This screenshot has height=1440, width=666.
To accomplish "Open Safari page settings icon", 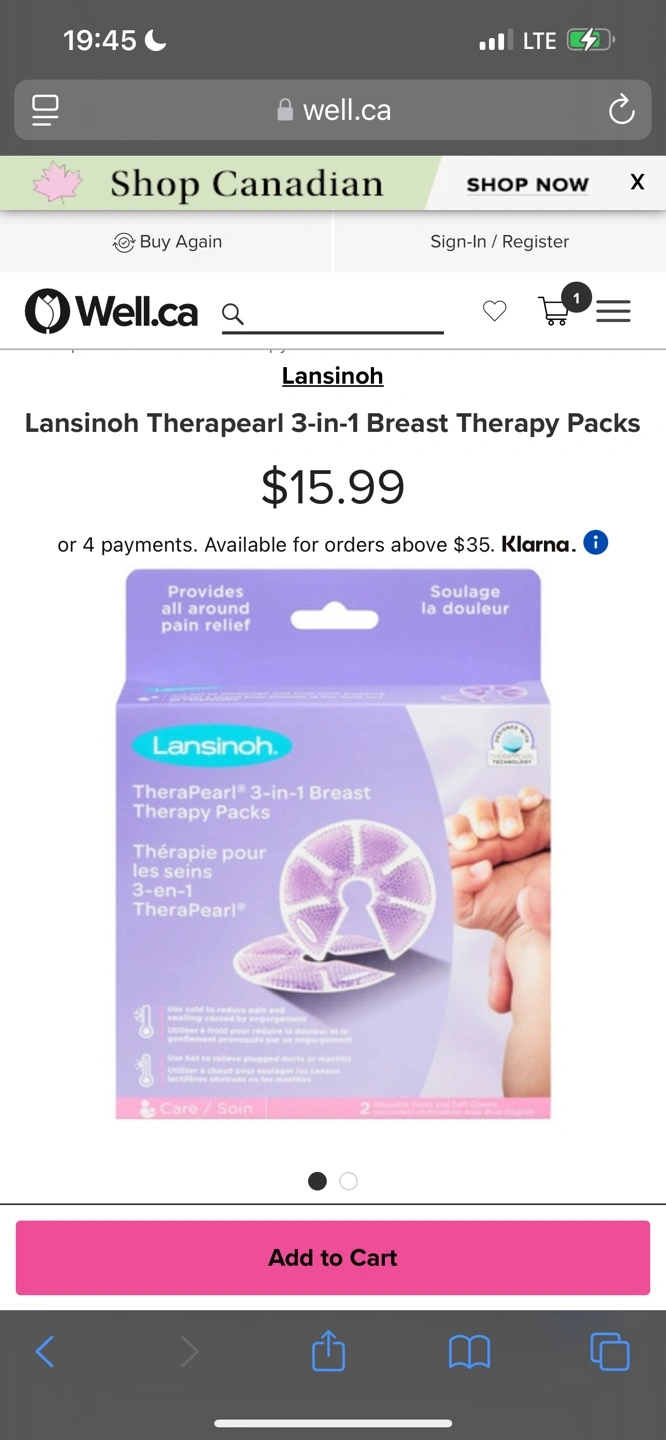I will point(45,110).
